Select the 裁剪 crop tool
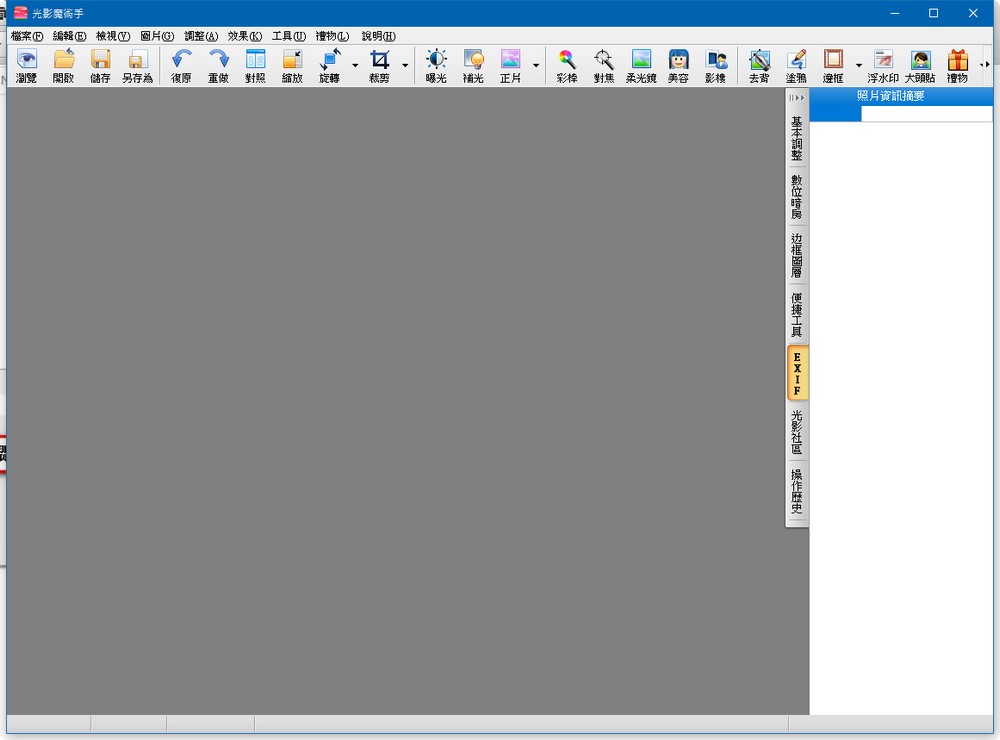 [379, 65]
